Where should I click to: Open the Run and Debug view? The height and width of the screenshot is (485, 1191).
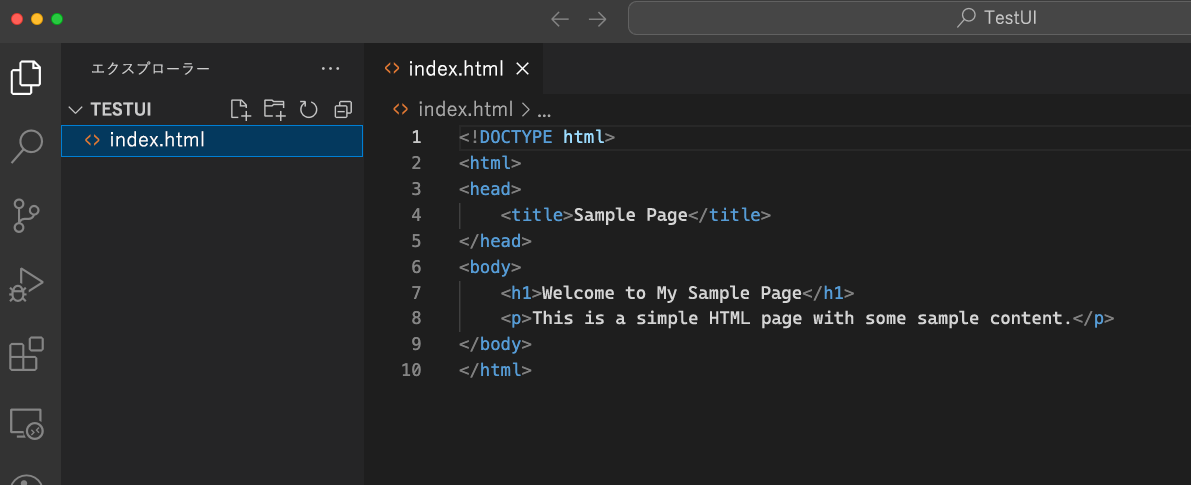click(27, 285)
